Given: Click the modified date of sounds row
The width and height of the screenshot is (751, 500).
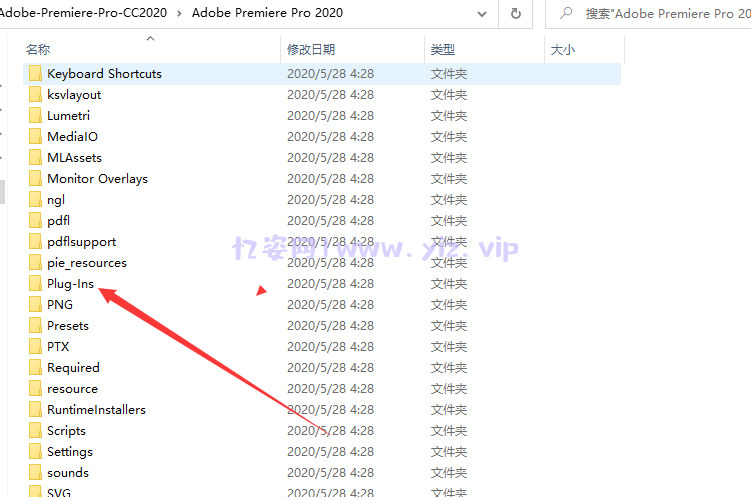Looking at the screenshot, I should point(330,473).
